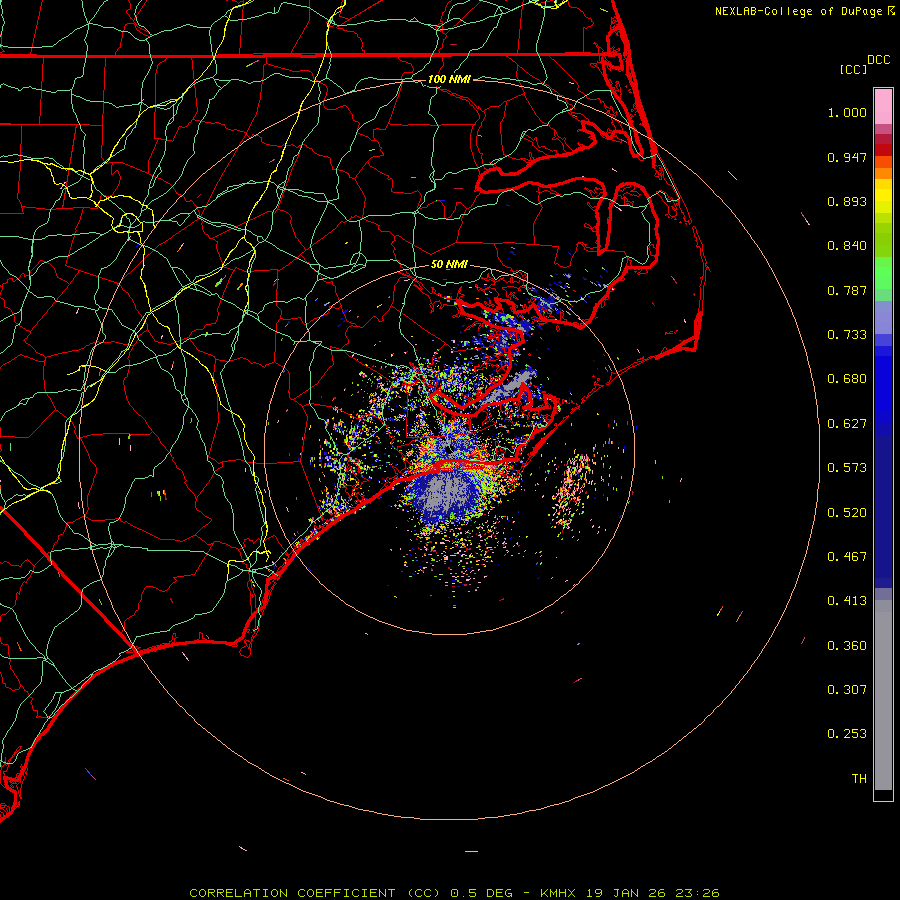Click the 0.627 scale value
The height and width of the screenshot is (900, 900).
847,424
